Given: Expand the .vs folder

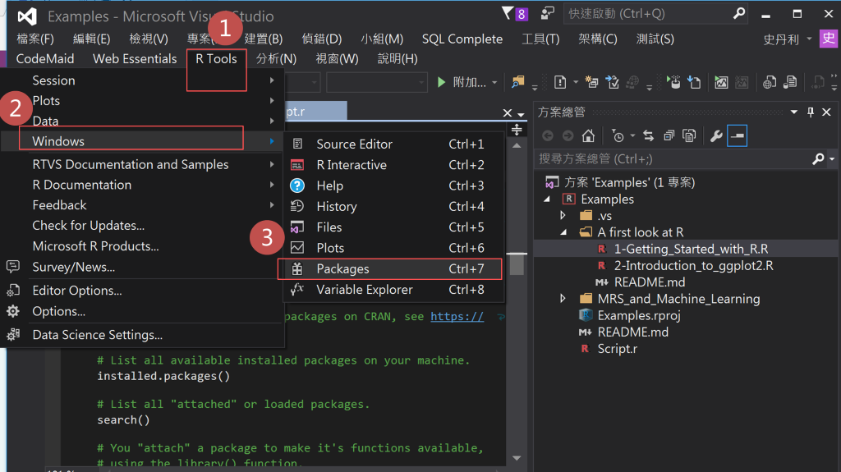Looking at the screenshot, I should point(563,216).
